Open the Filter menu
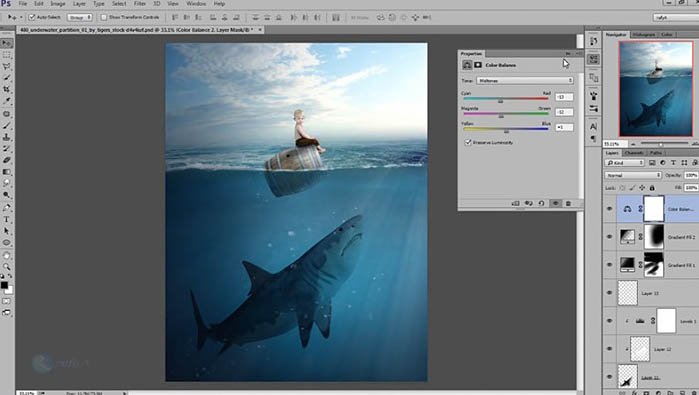 click(x=140, y=4)
